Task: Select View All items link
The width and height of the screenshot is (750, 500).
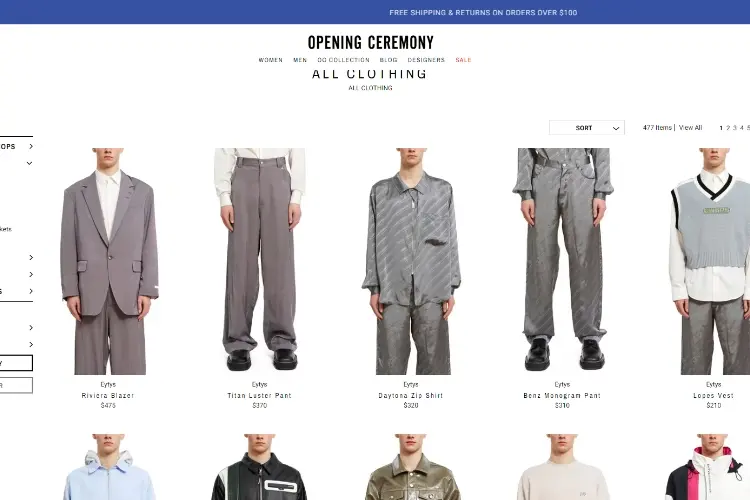Action: coord(690,128)
